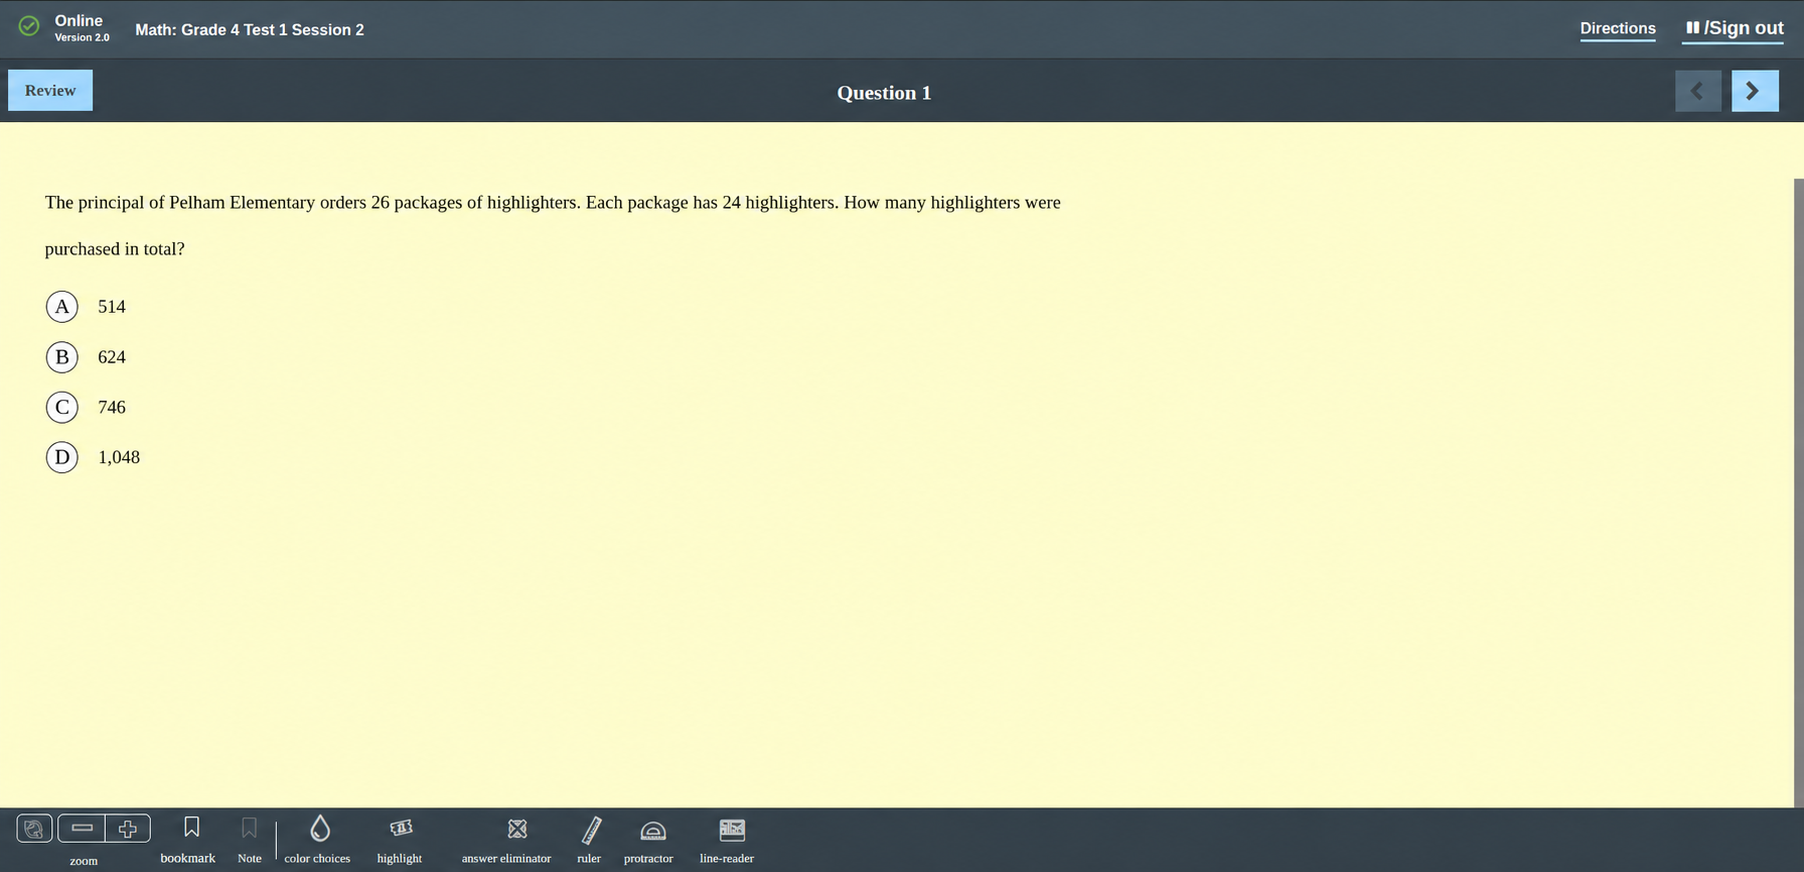
Task: Pause or Sign out of the test
Action: pos(1734,28)
